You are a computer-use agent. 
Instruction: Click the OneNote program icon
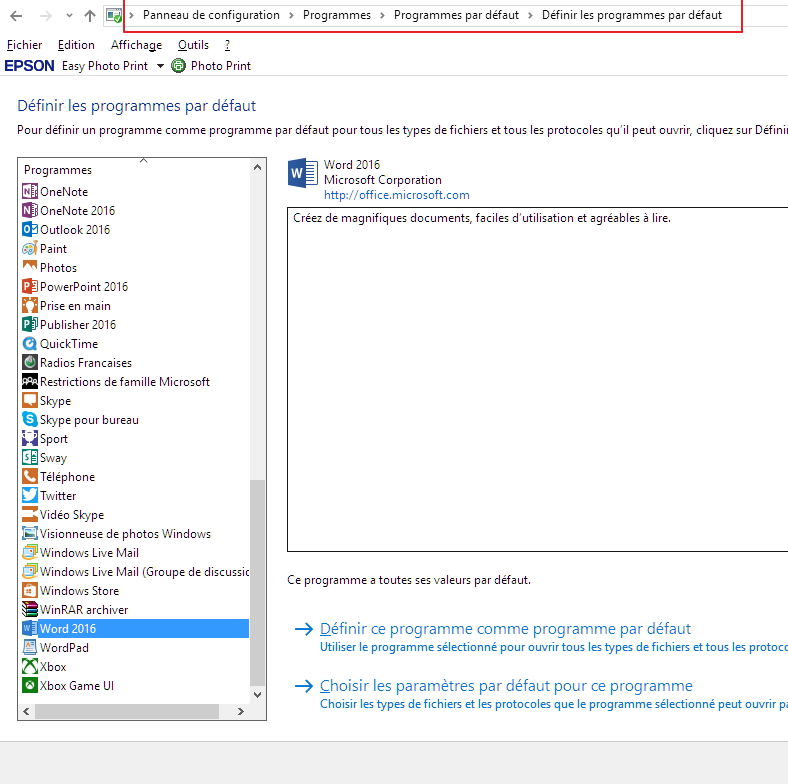point(30,191)
